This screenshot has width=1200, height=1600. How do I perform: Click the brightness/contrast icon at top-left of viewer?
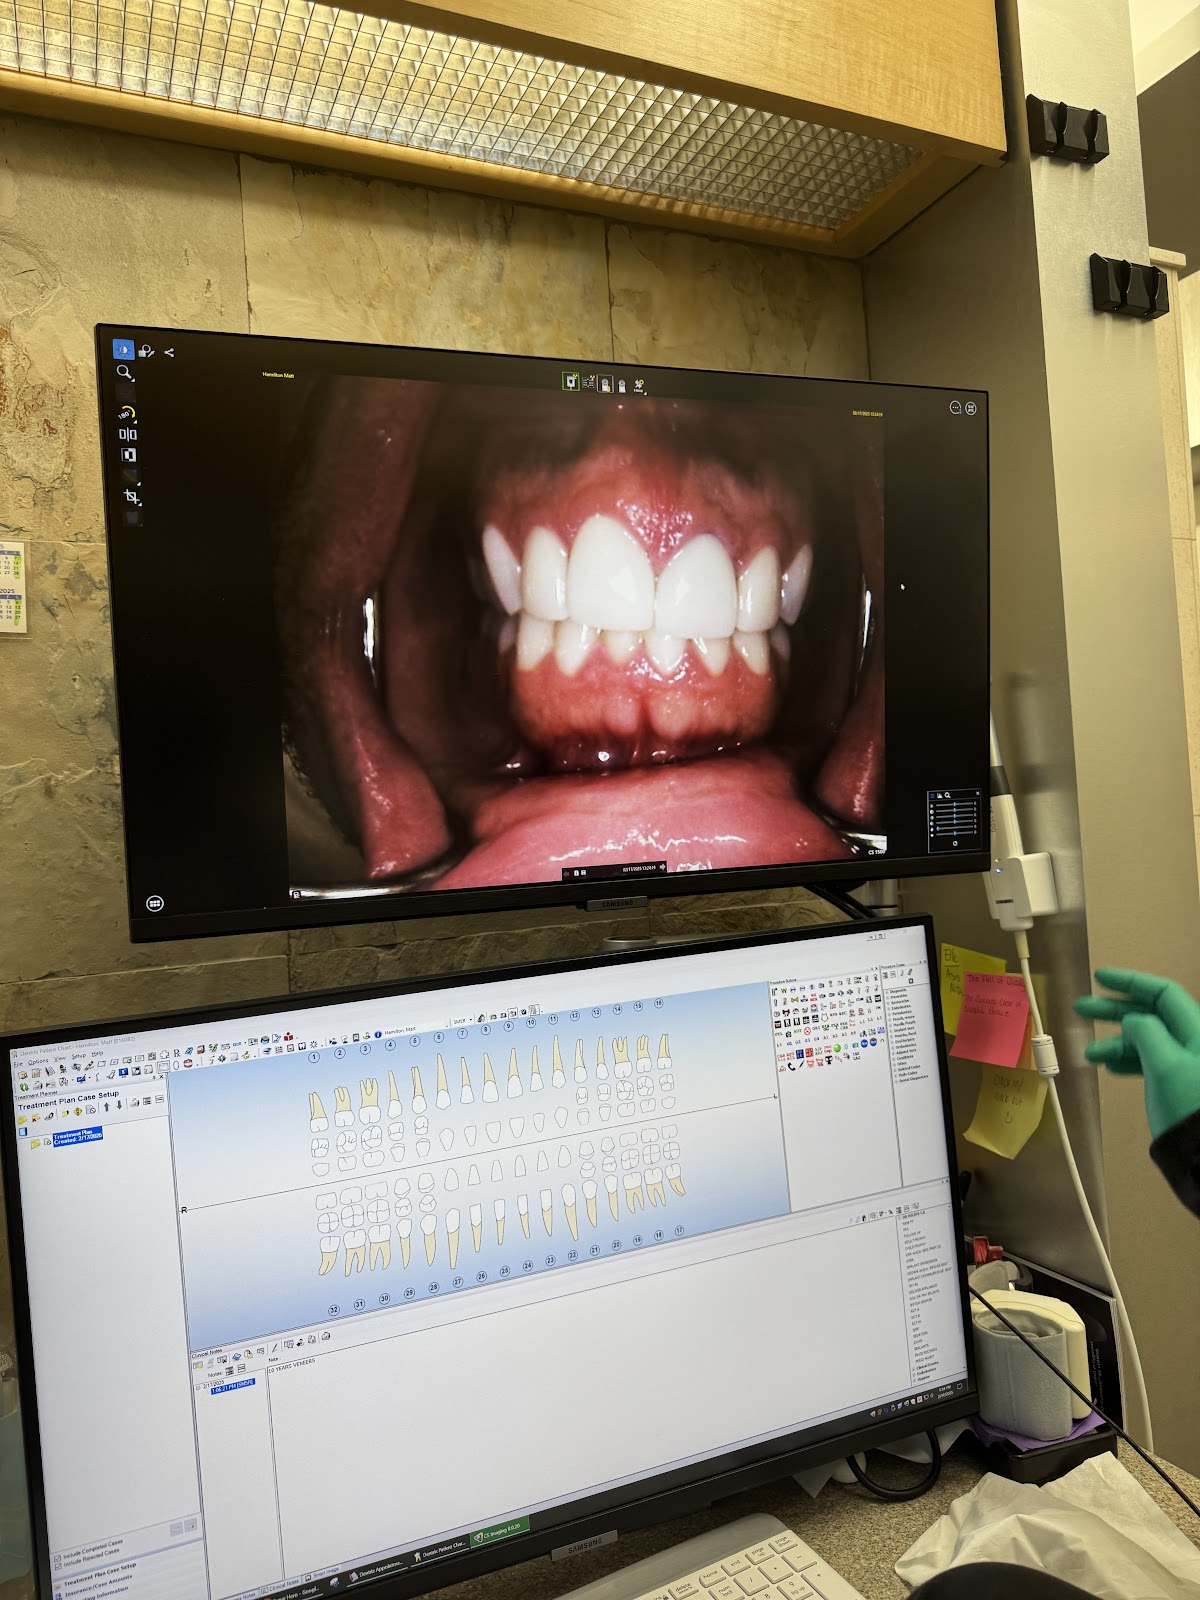(x=124, y=349)
